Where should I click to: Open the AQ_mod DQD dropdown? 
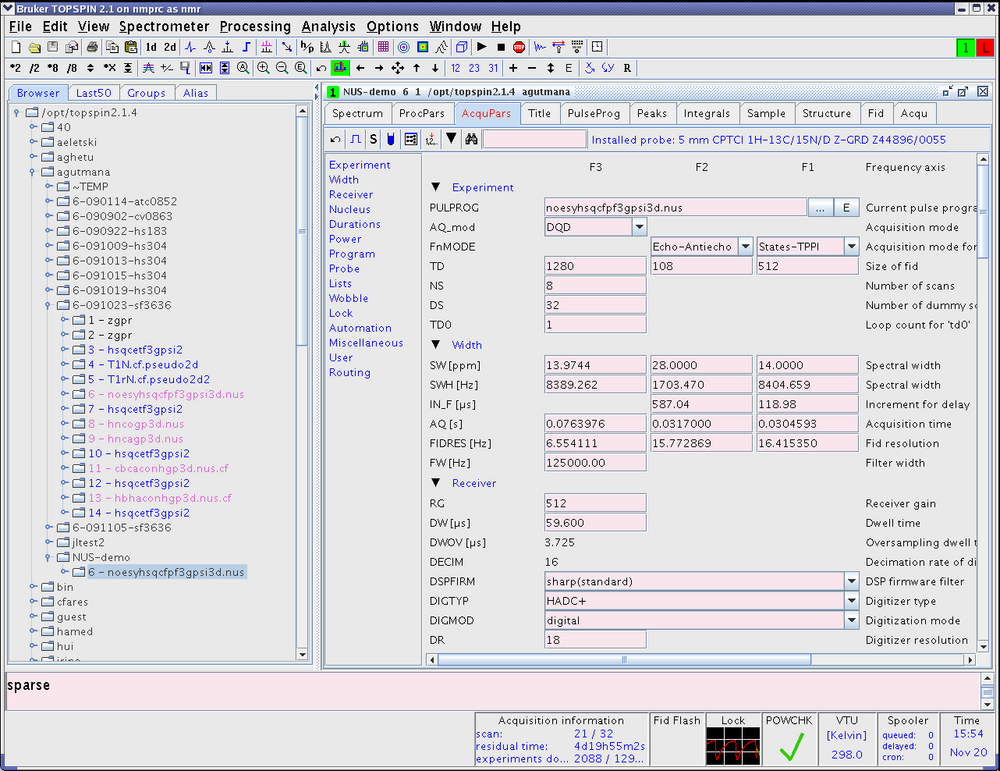click(639, 227)
